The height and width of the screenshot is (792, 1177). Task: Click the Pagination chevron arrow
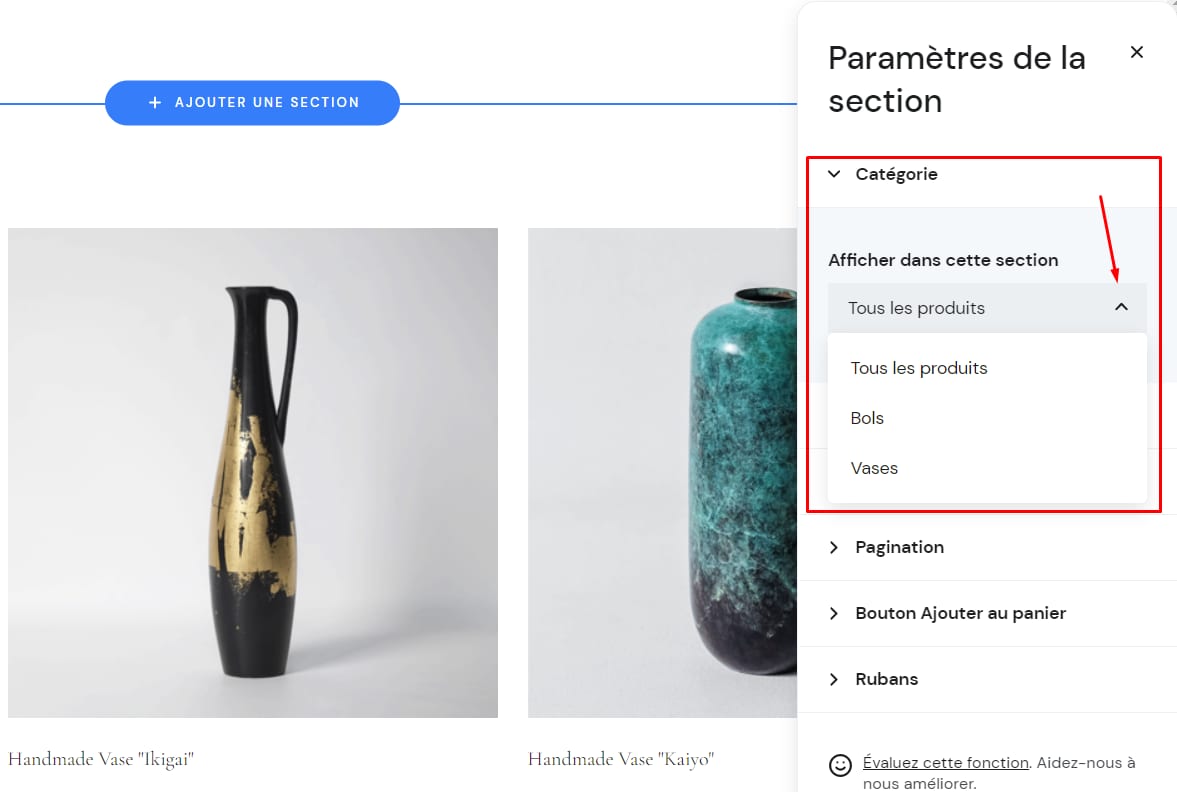[x=834, y=547]
